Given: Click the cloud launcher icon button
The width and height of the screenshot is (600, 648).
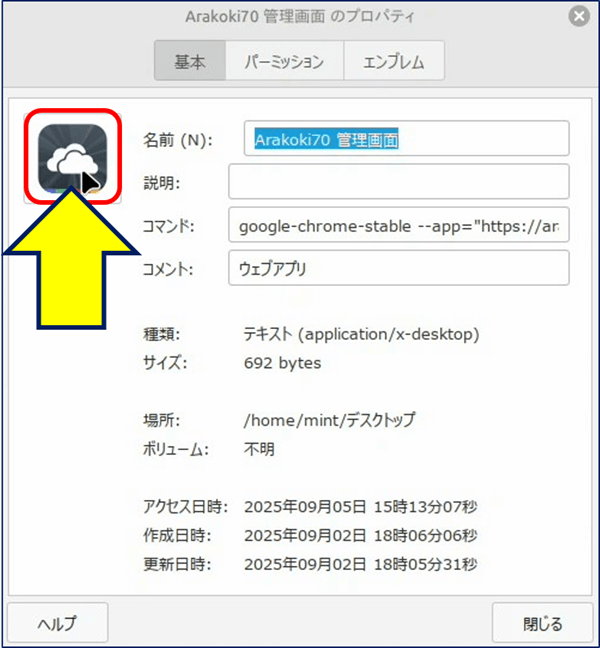Looking at the screenshot, I should 73,158.
